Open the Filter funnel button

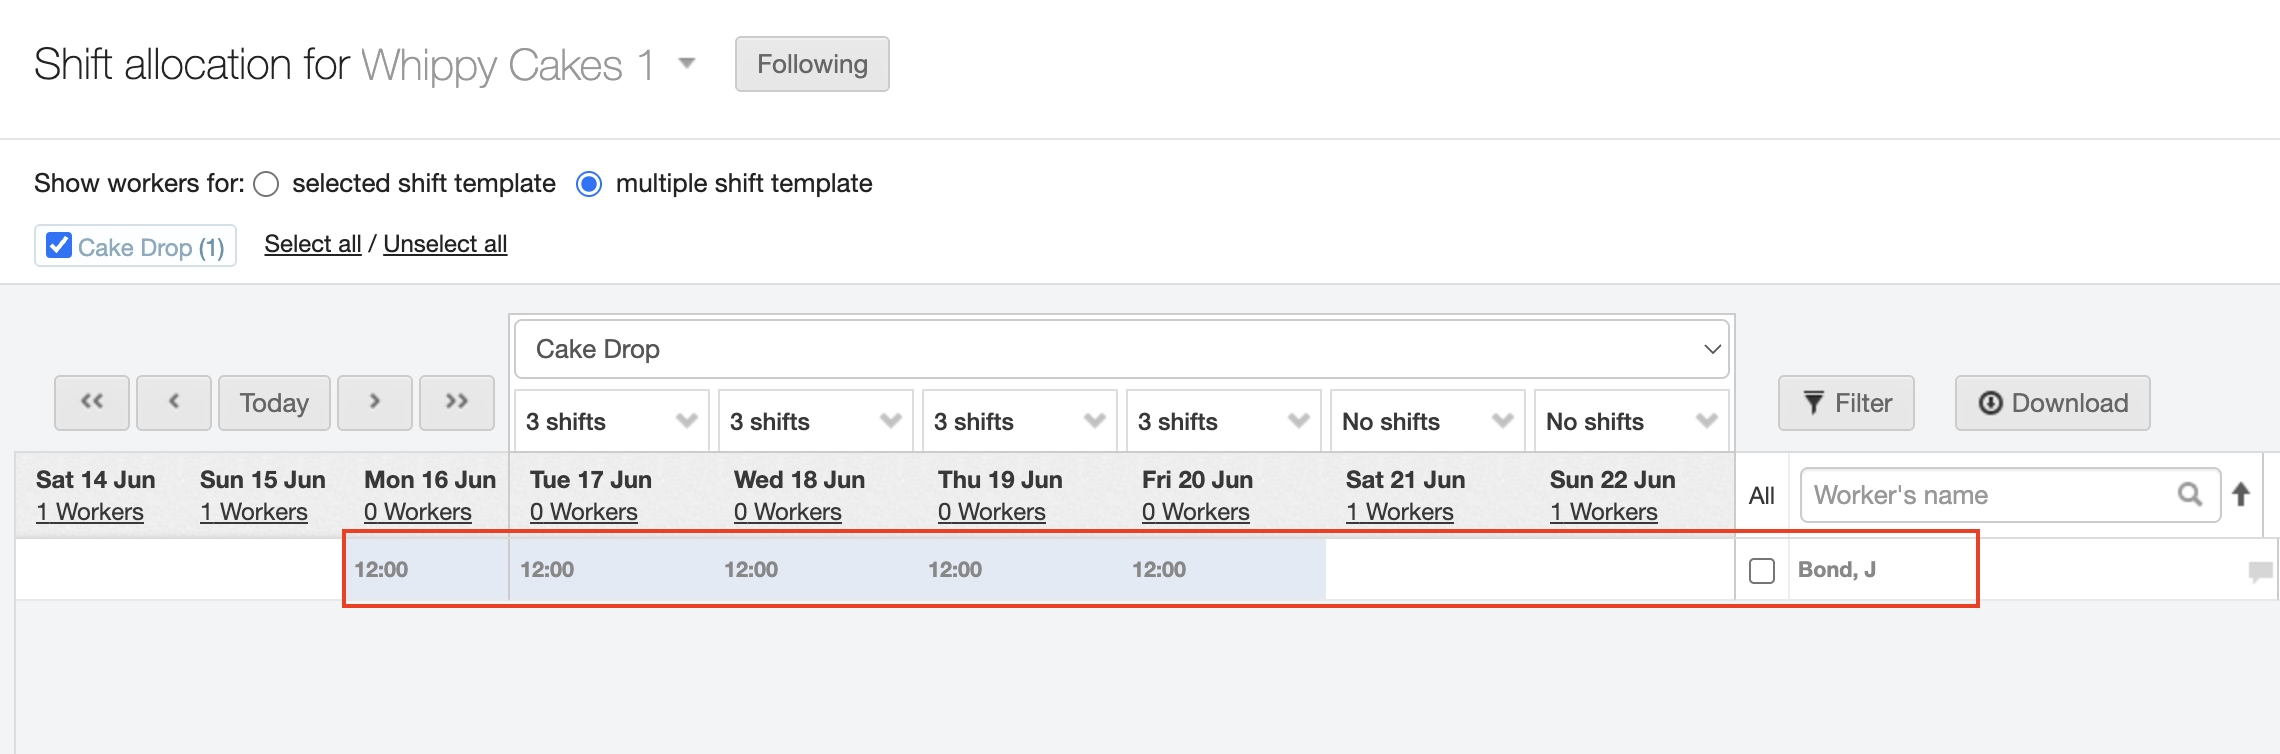coord(1846,403)
